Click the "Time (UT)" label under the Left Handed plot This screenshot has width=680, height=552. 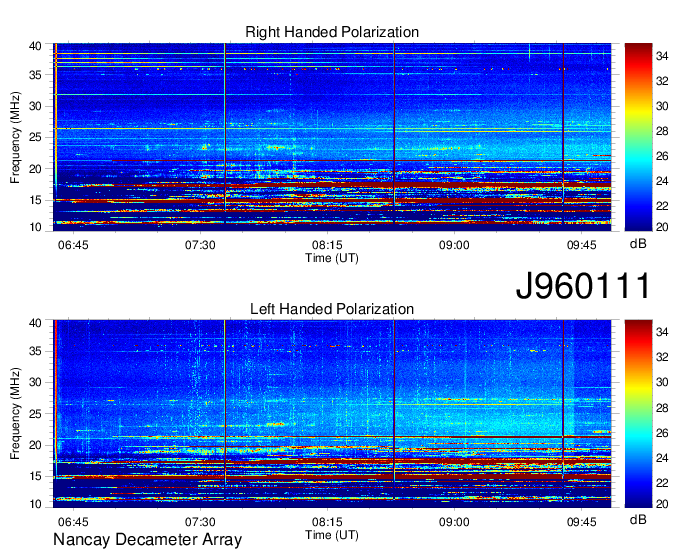(332, 535)
